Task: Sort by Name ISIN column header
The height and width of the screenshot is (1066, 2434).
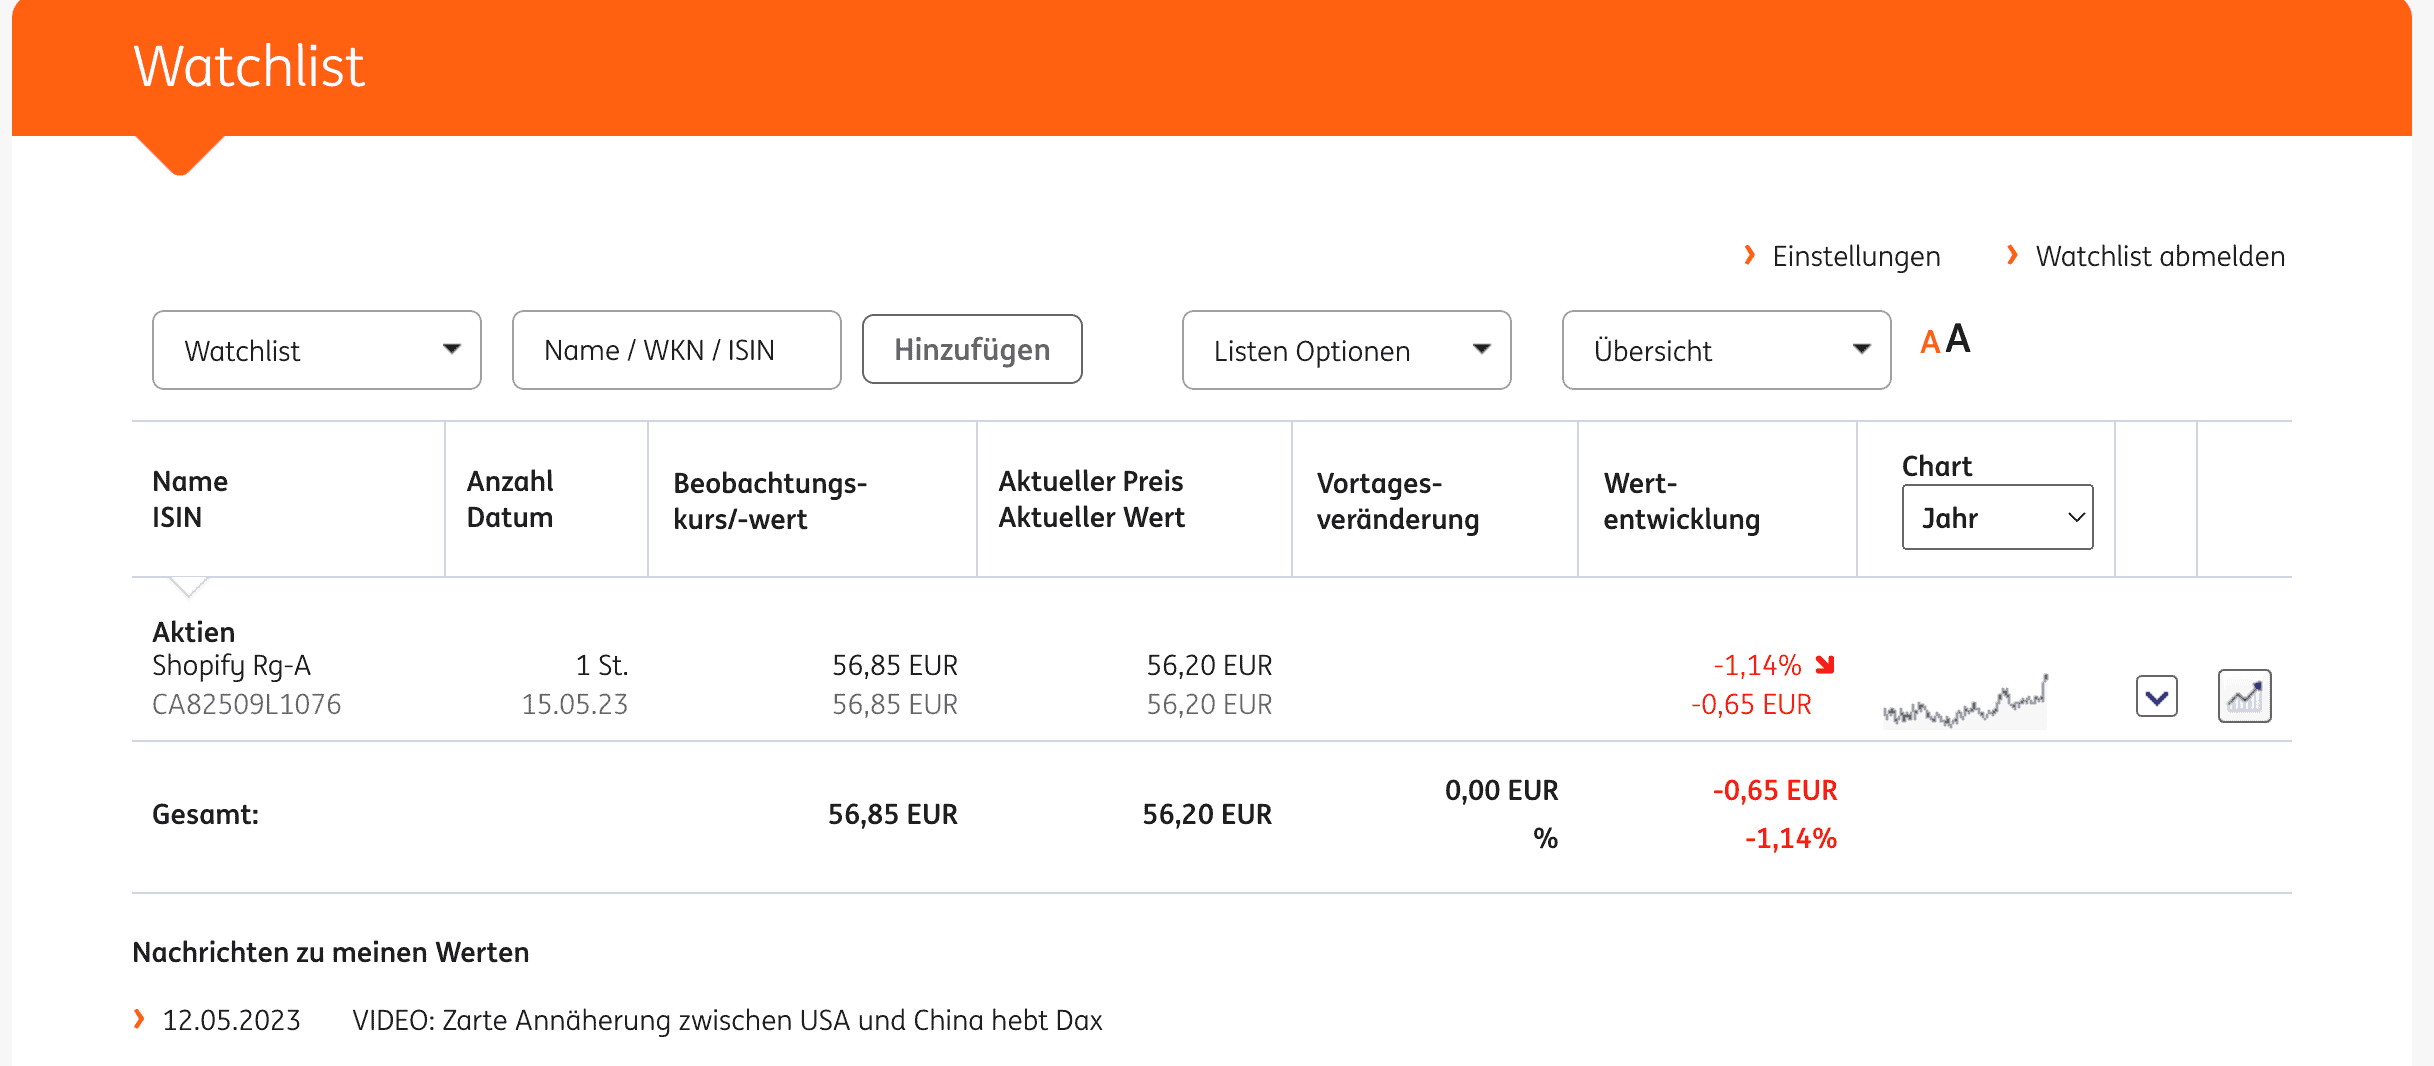Action: (190, 499)
